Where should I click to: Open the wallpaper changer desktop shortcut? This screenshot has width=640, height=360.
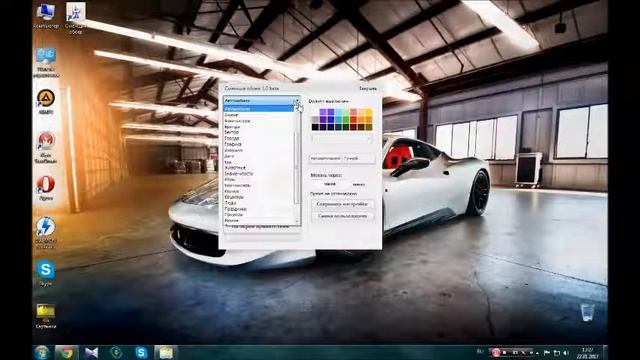[x=76, y=18]
